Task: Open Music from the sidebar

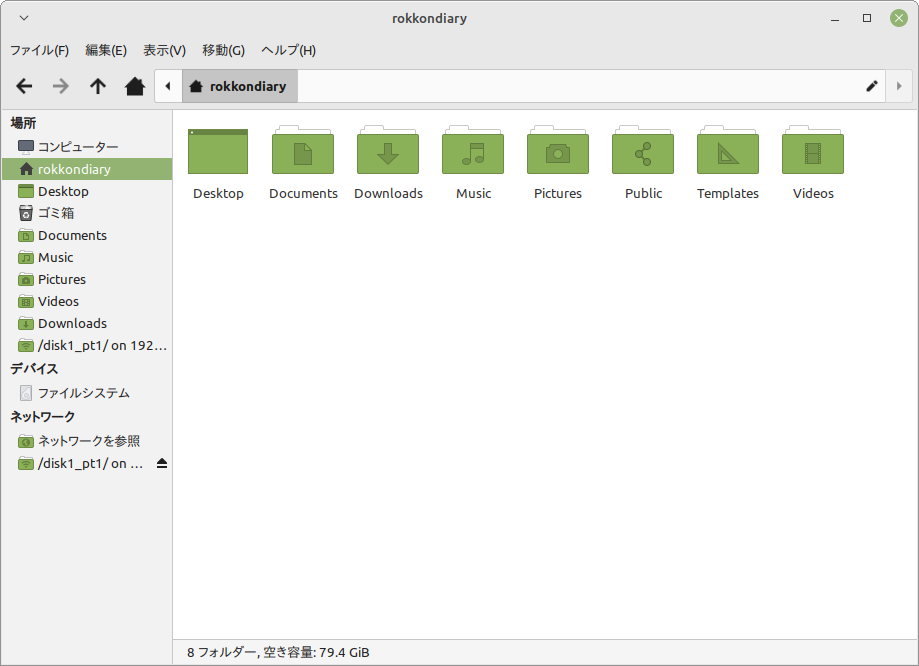Action: [x=87, y=257]
